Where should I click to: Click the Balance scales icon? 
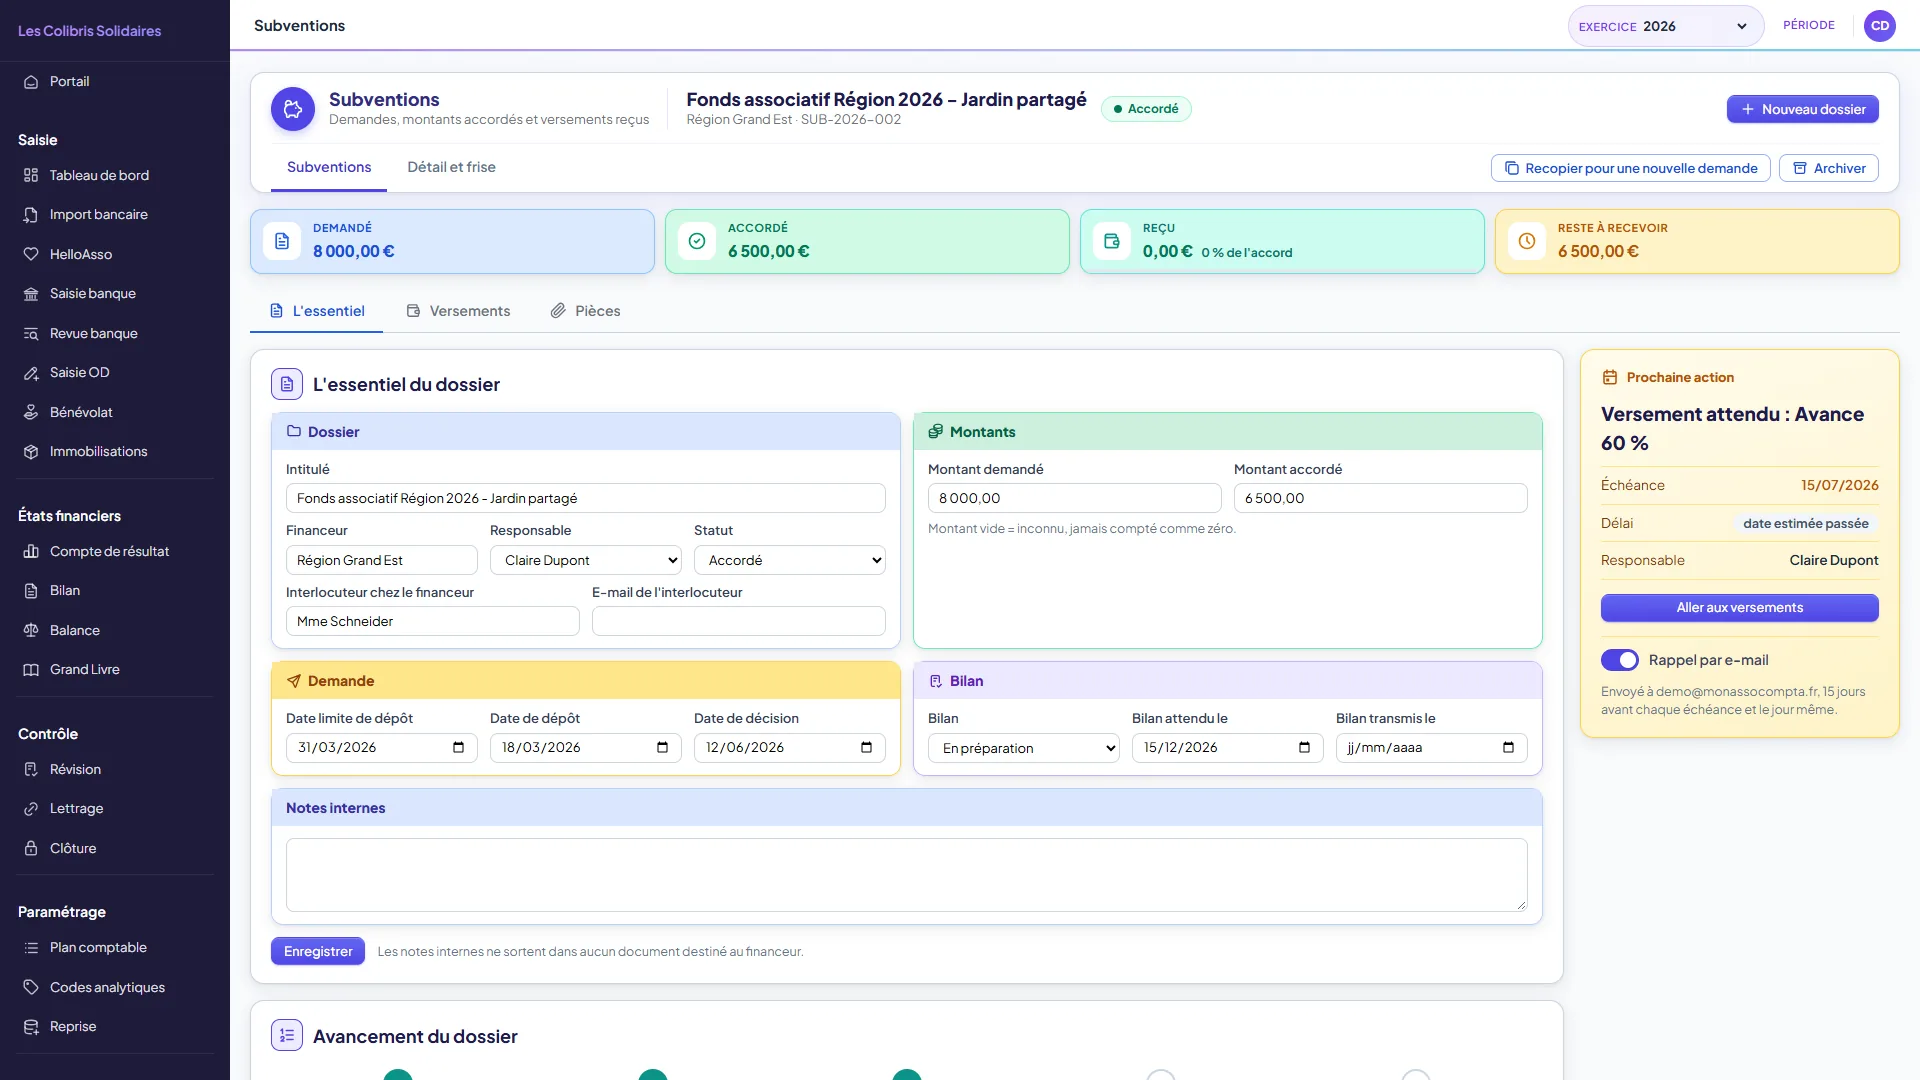pyautogui.click(x=31, y=630)
